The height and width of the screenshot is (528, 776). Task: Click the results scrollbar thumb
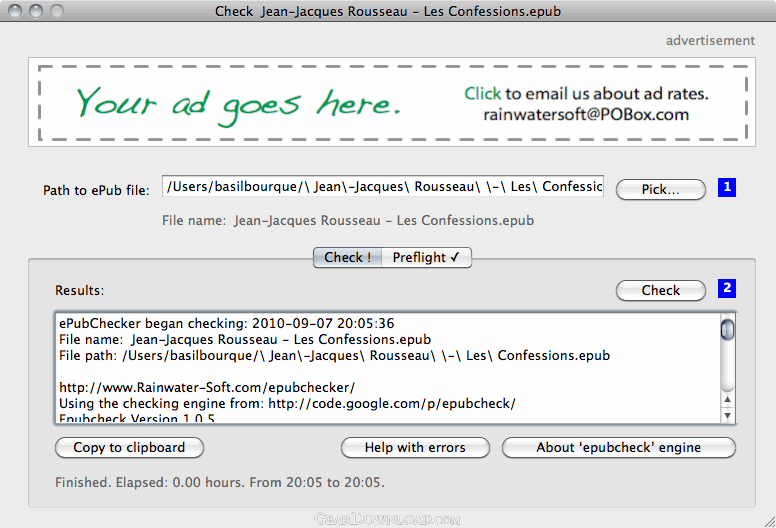(728, 330)
